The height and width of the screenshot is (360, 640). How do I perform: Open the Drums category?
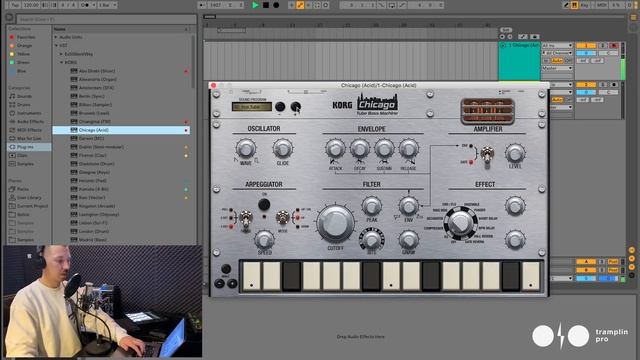pyautogui.click(x=24, y=105)
